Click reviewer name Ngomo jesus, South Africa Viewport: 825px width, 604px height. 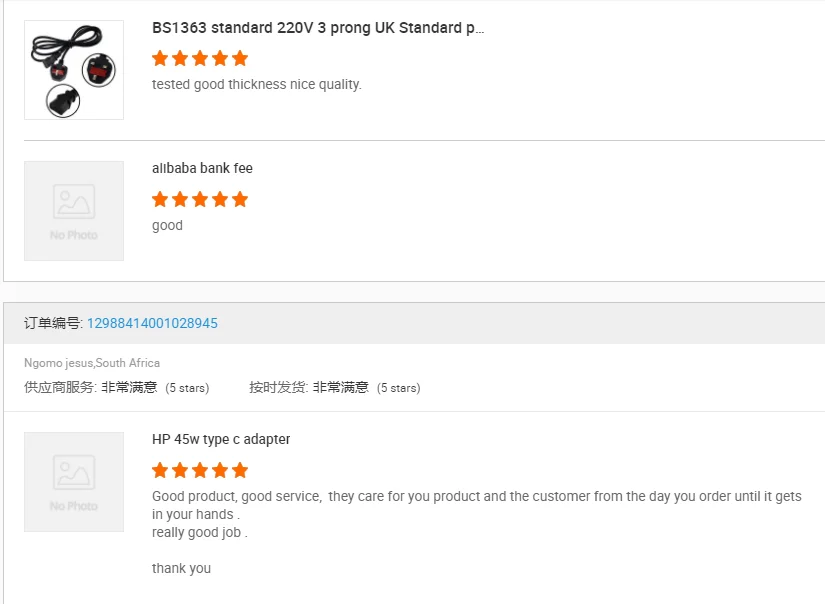point(92,363)
